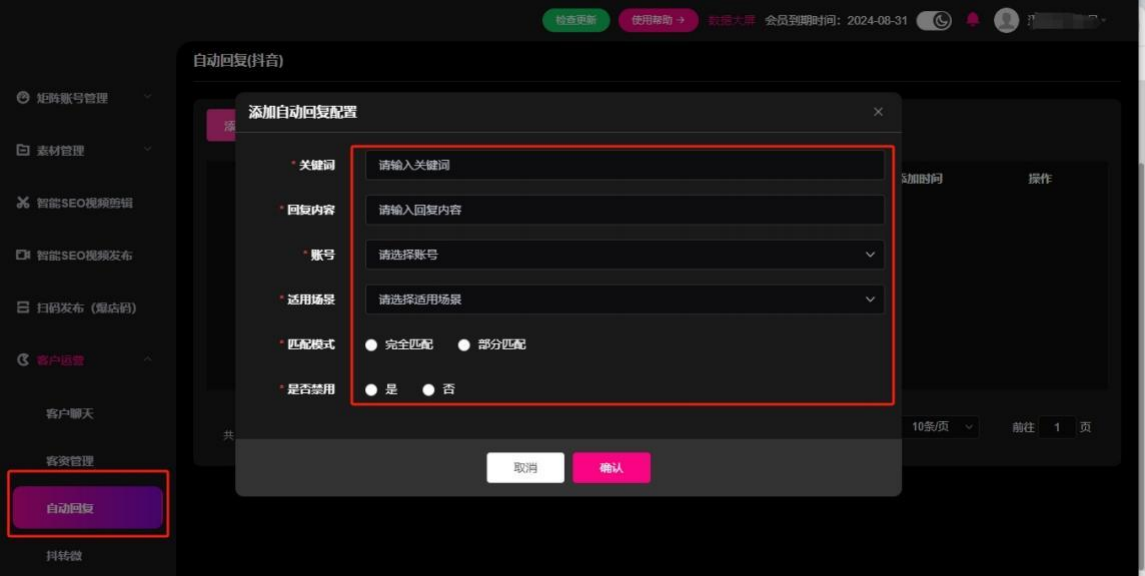Screen dimensions: 1145x576
Task: Open 智能SEO视频剪辑 in sidebar
Action: tap(84, 203)
